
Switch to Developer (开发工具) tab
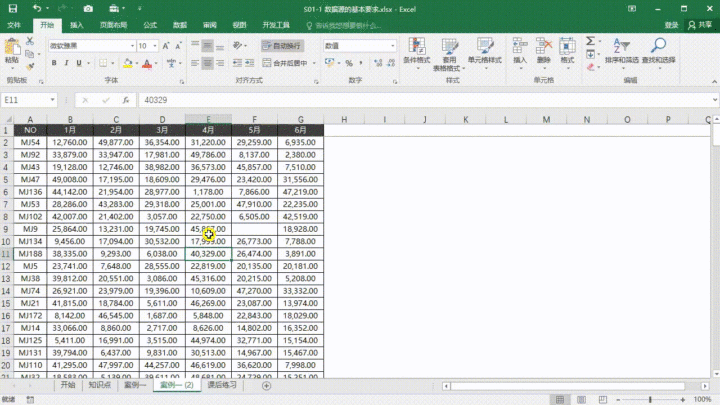click(x=276, y=25)
